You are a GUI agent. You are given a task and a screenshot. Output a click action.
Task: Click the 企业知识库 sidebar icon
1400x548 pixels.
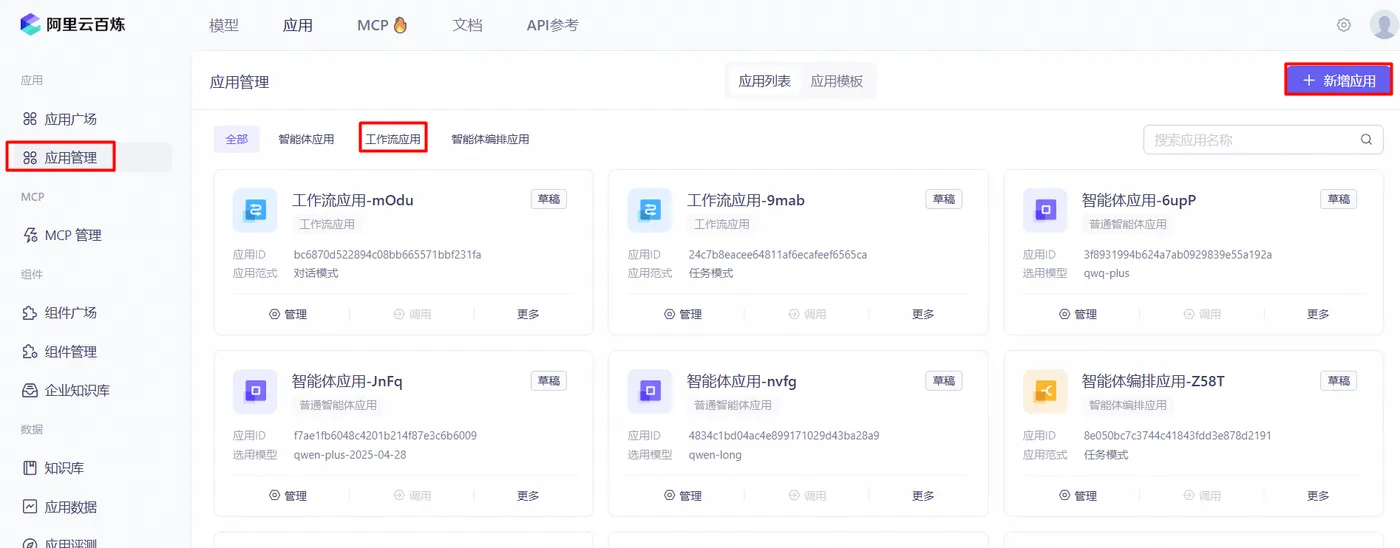click(x=30, y=390)
